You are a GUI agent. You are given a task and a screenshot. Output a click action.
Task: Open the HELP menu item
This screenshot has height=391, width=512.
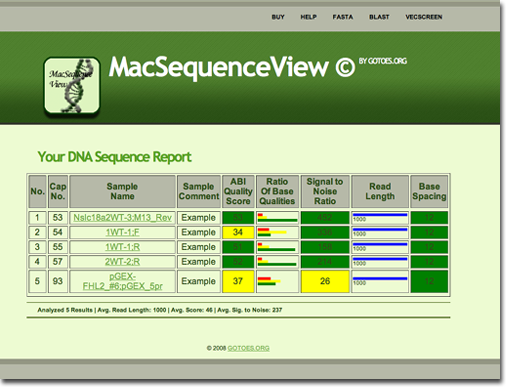pyautogui.click(x=308, y=17)
